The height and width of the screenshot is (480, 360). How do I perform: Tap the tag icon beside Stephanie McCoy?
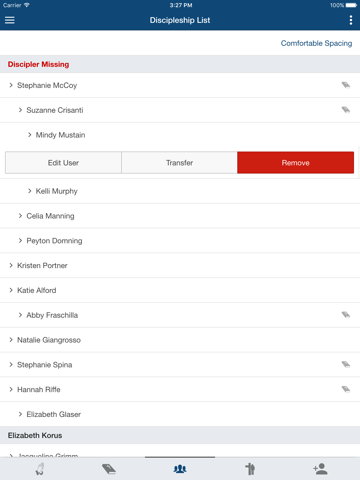coord(346,85)
